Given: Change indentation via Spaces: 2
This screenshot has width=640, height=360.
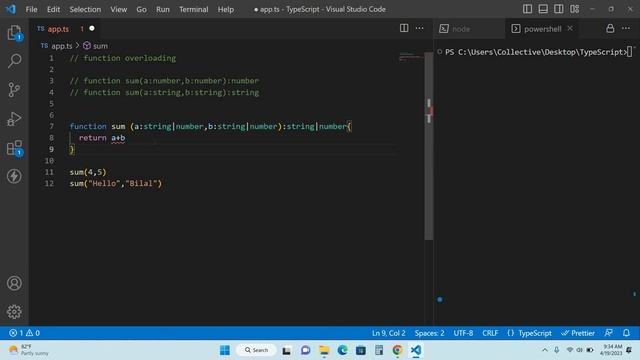Looking at the screenshot, I should point(429,333).
